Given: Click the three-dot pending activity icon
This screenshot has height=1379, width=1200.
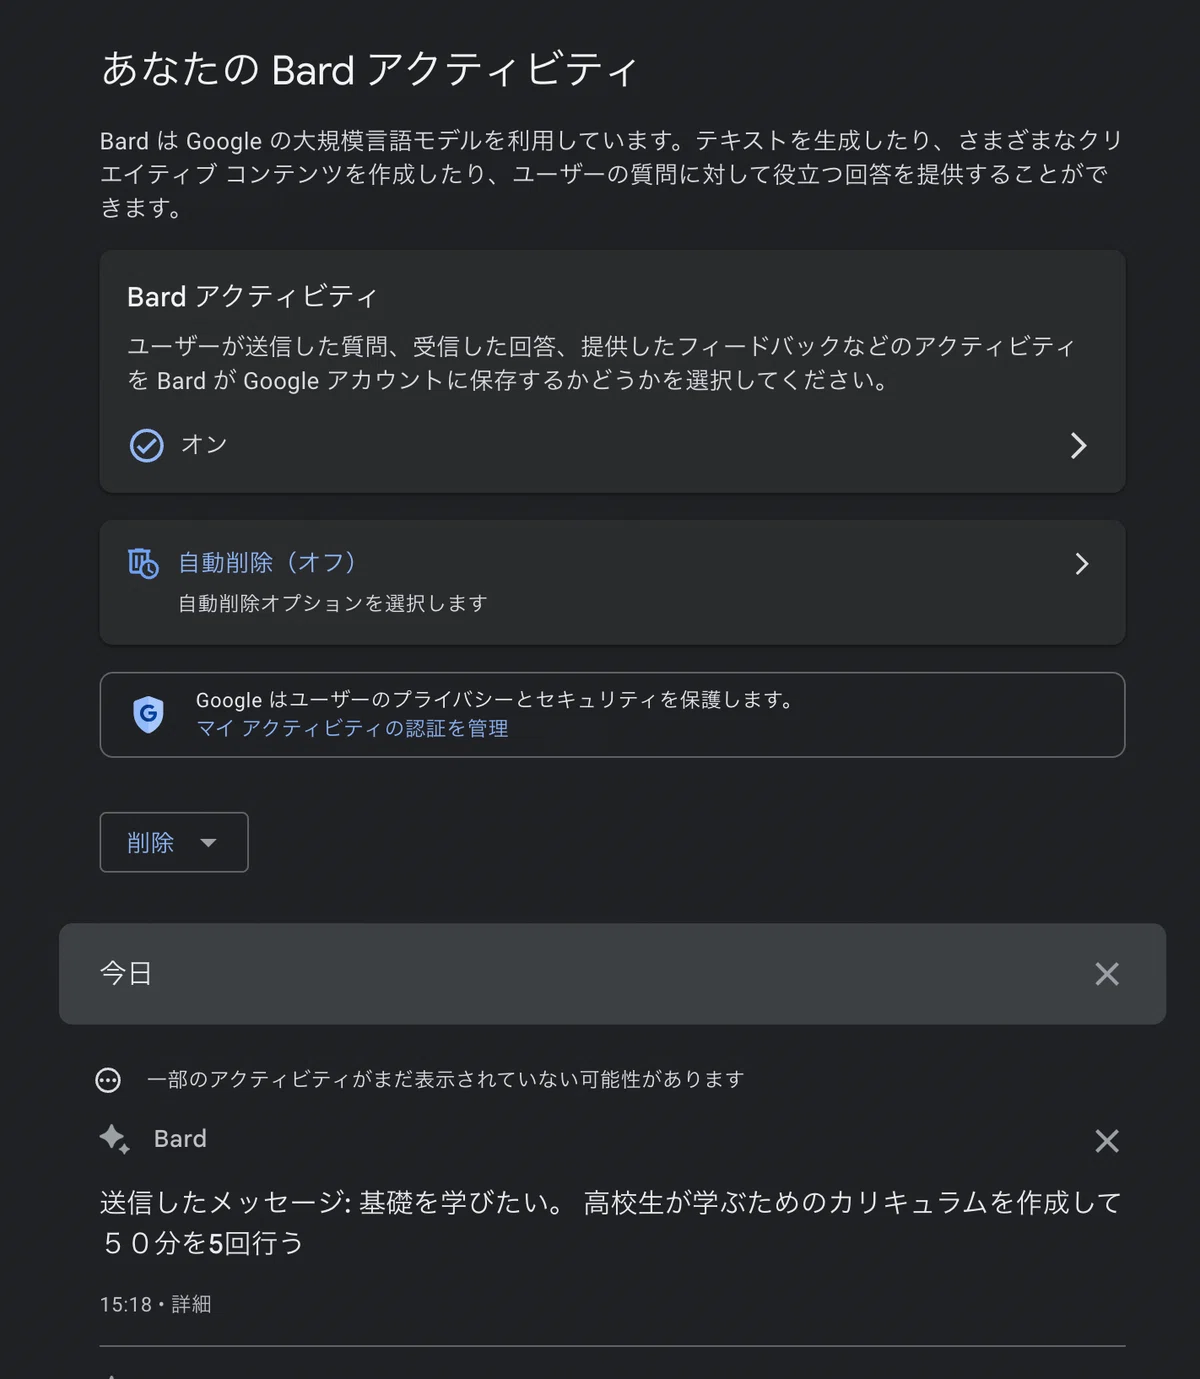Looking at the screenshot, I should click(108, 1080).
